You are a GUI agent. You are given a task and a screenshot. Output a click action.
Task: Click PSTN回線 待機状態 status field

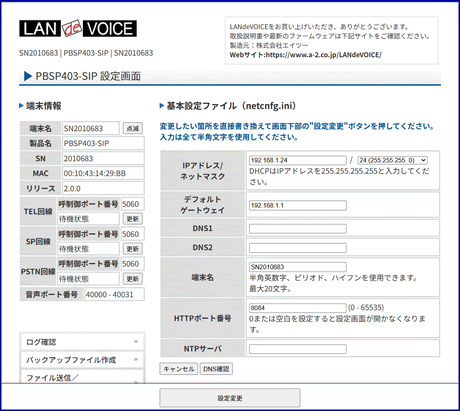pyautogui.click(x=88, y=279)
